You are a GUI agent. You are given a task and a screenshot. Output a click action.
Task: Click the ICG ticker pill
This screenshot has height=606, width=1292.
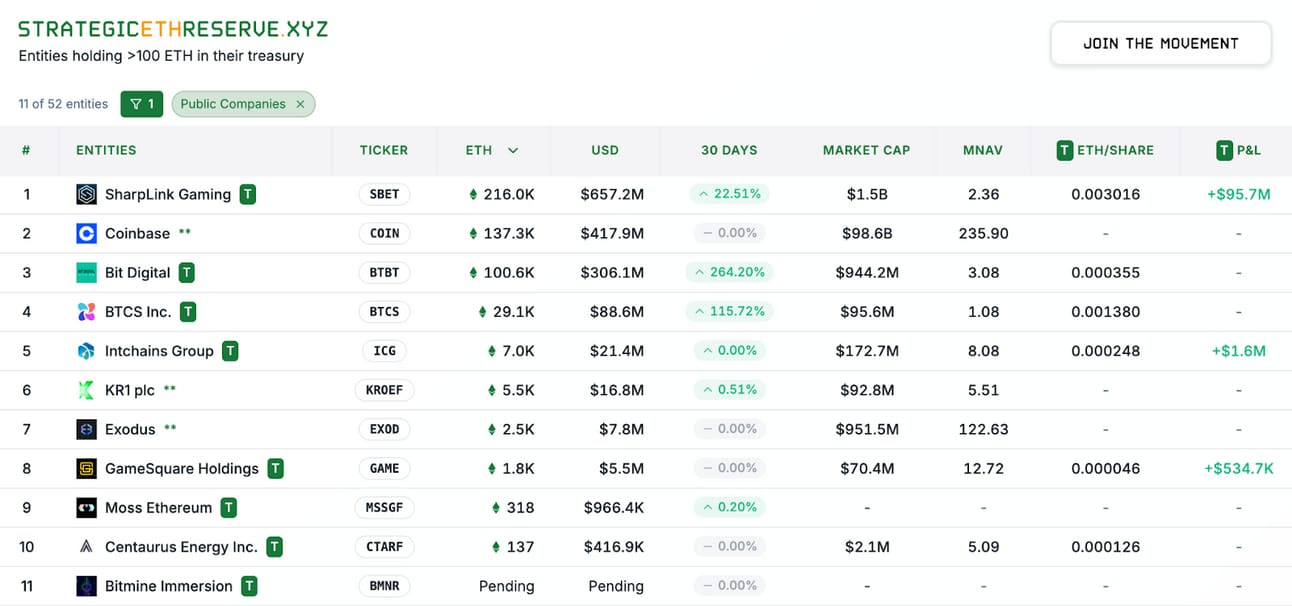tap(385, 351)
